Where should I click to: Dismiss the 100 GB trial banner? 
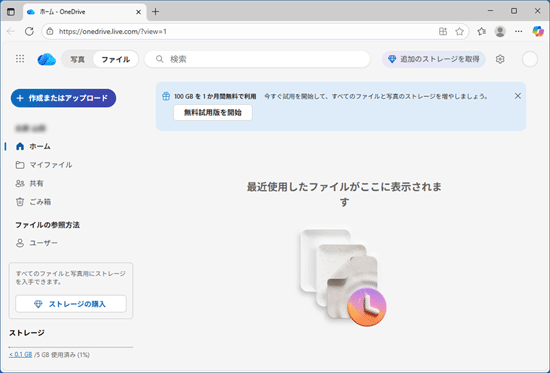518,96
